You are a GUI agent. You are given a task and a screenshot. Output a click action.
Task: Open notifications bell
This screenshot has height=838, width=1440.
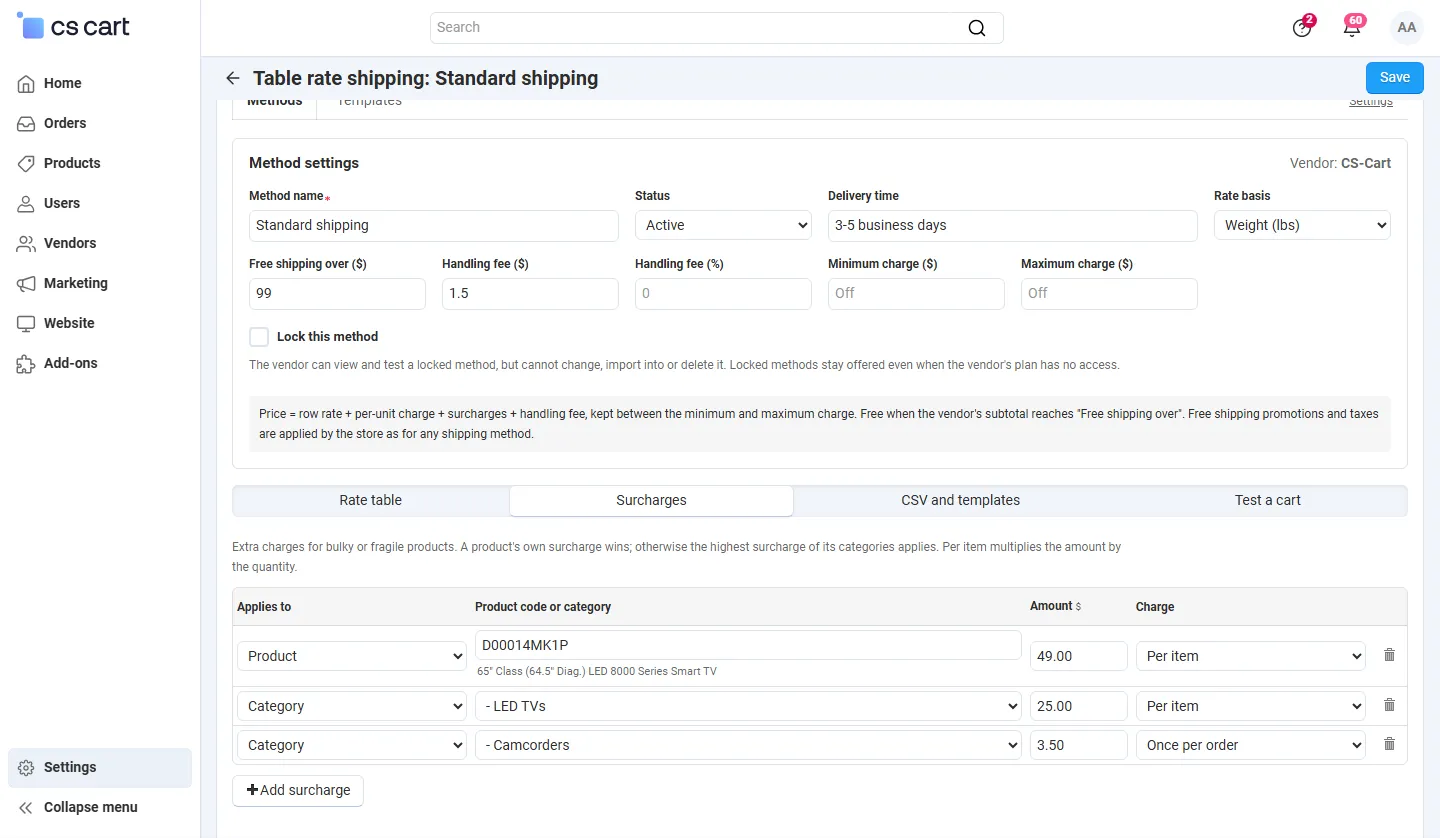pyautogui.click(x=1352, y=28)
